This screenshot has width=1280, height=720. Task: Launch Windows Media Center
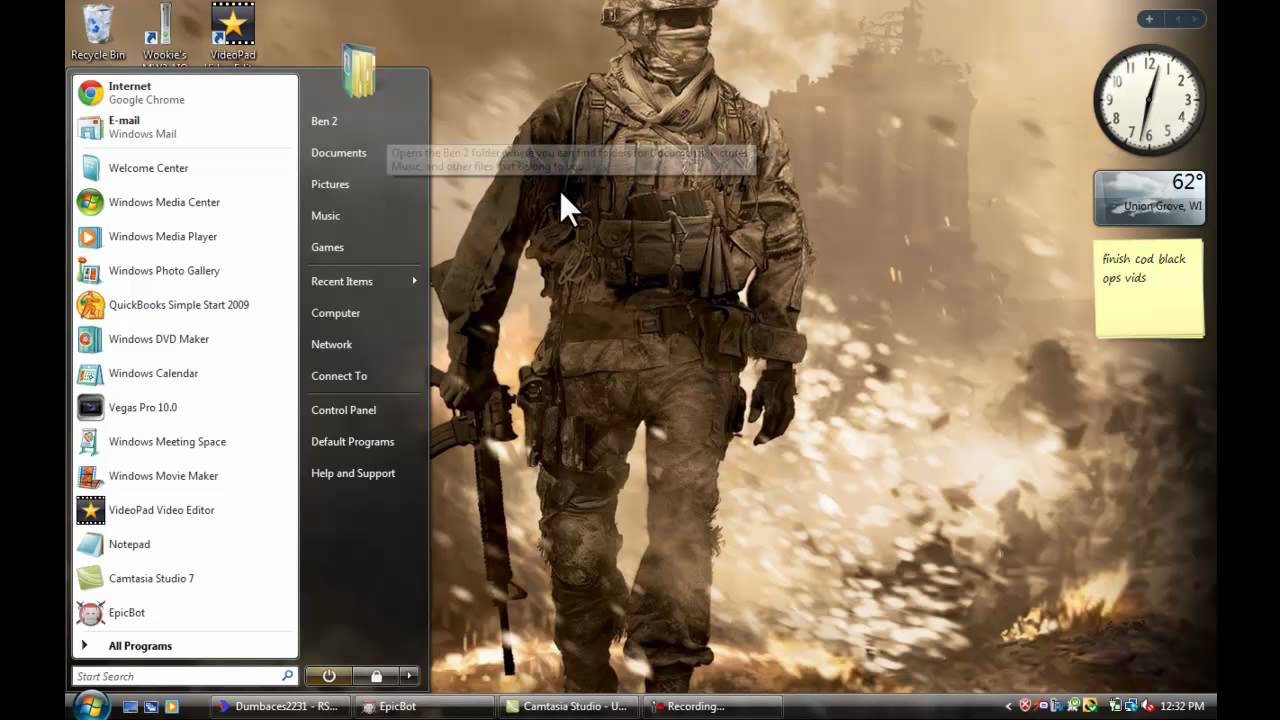(185, 202)
